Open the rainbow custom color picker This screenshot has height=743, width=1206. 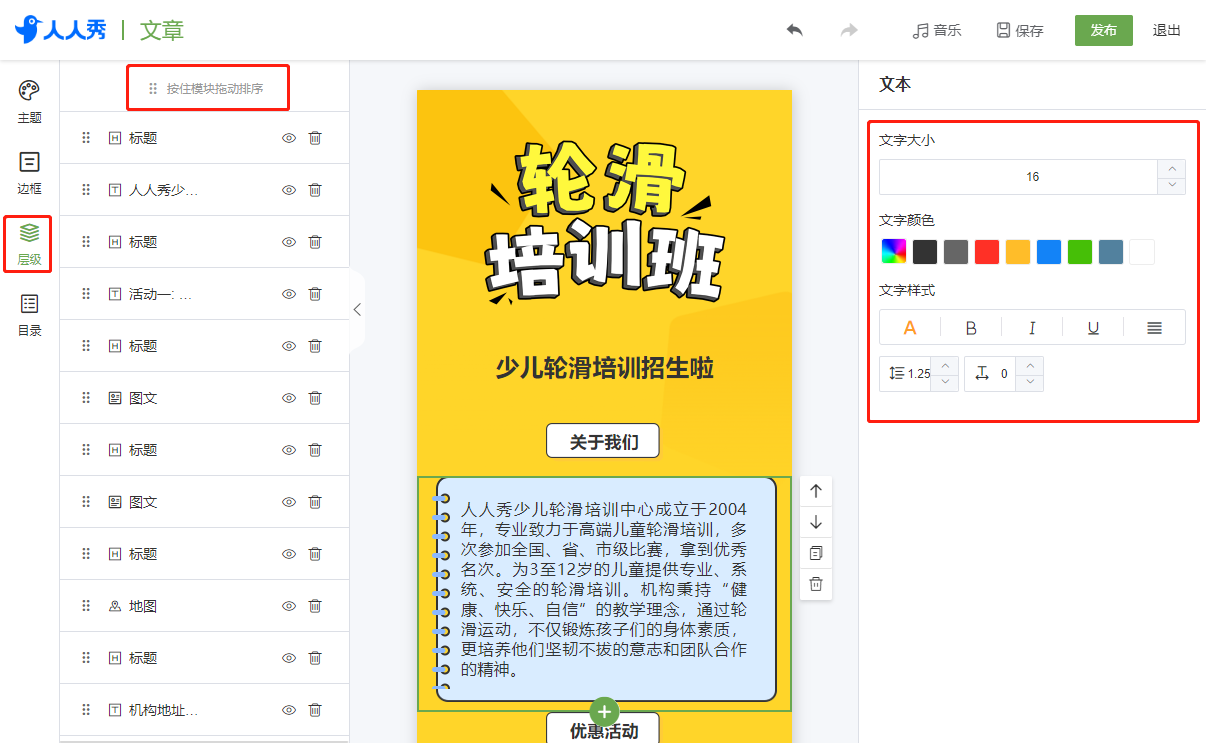pos(894,252)
